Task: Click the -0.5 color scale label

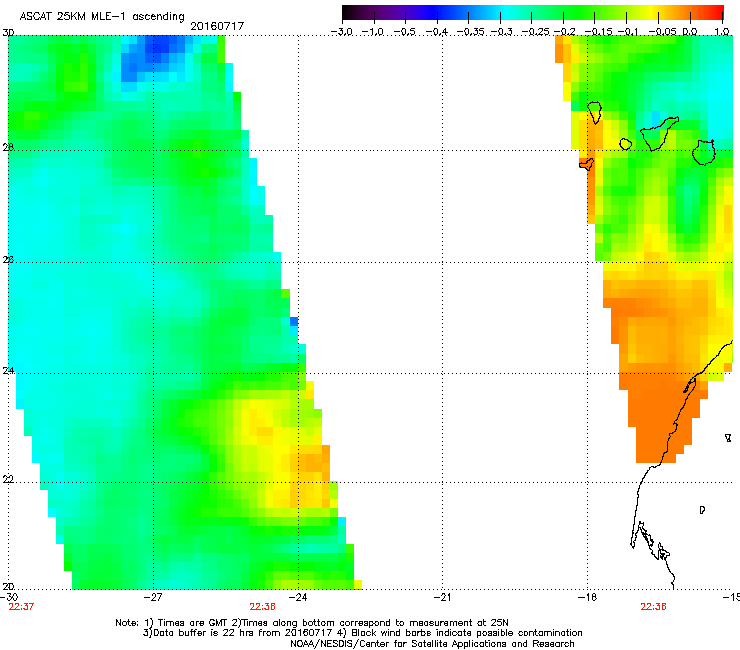Action: click(404, 32)
